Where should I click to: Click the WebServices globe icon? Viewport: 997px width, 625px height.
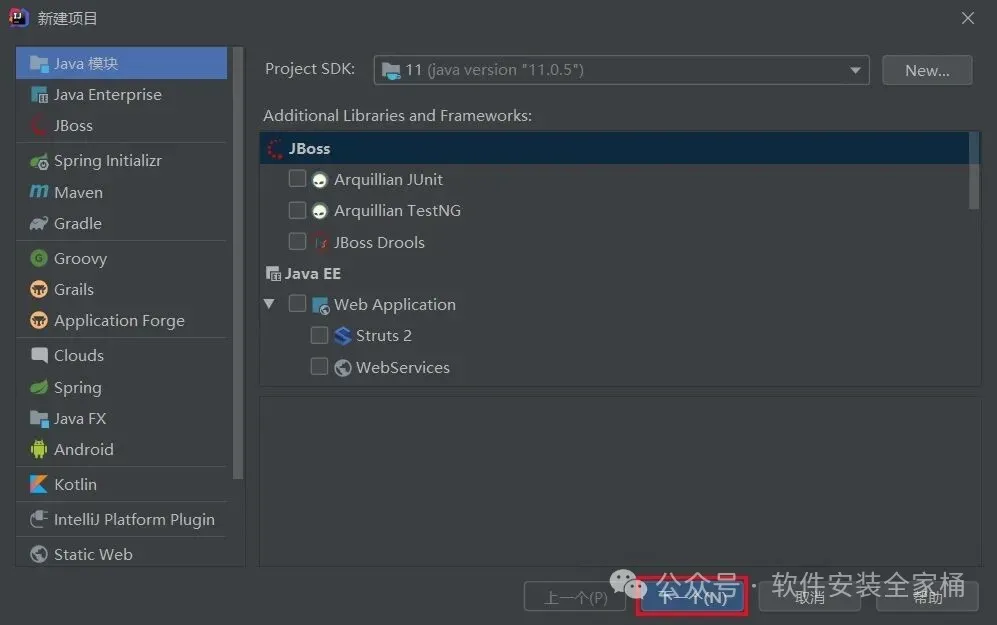pyautogui.click(x=343, y=367)
